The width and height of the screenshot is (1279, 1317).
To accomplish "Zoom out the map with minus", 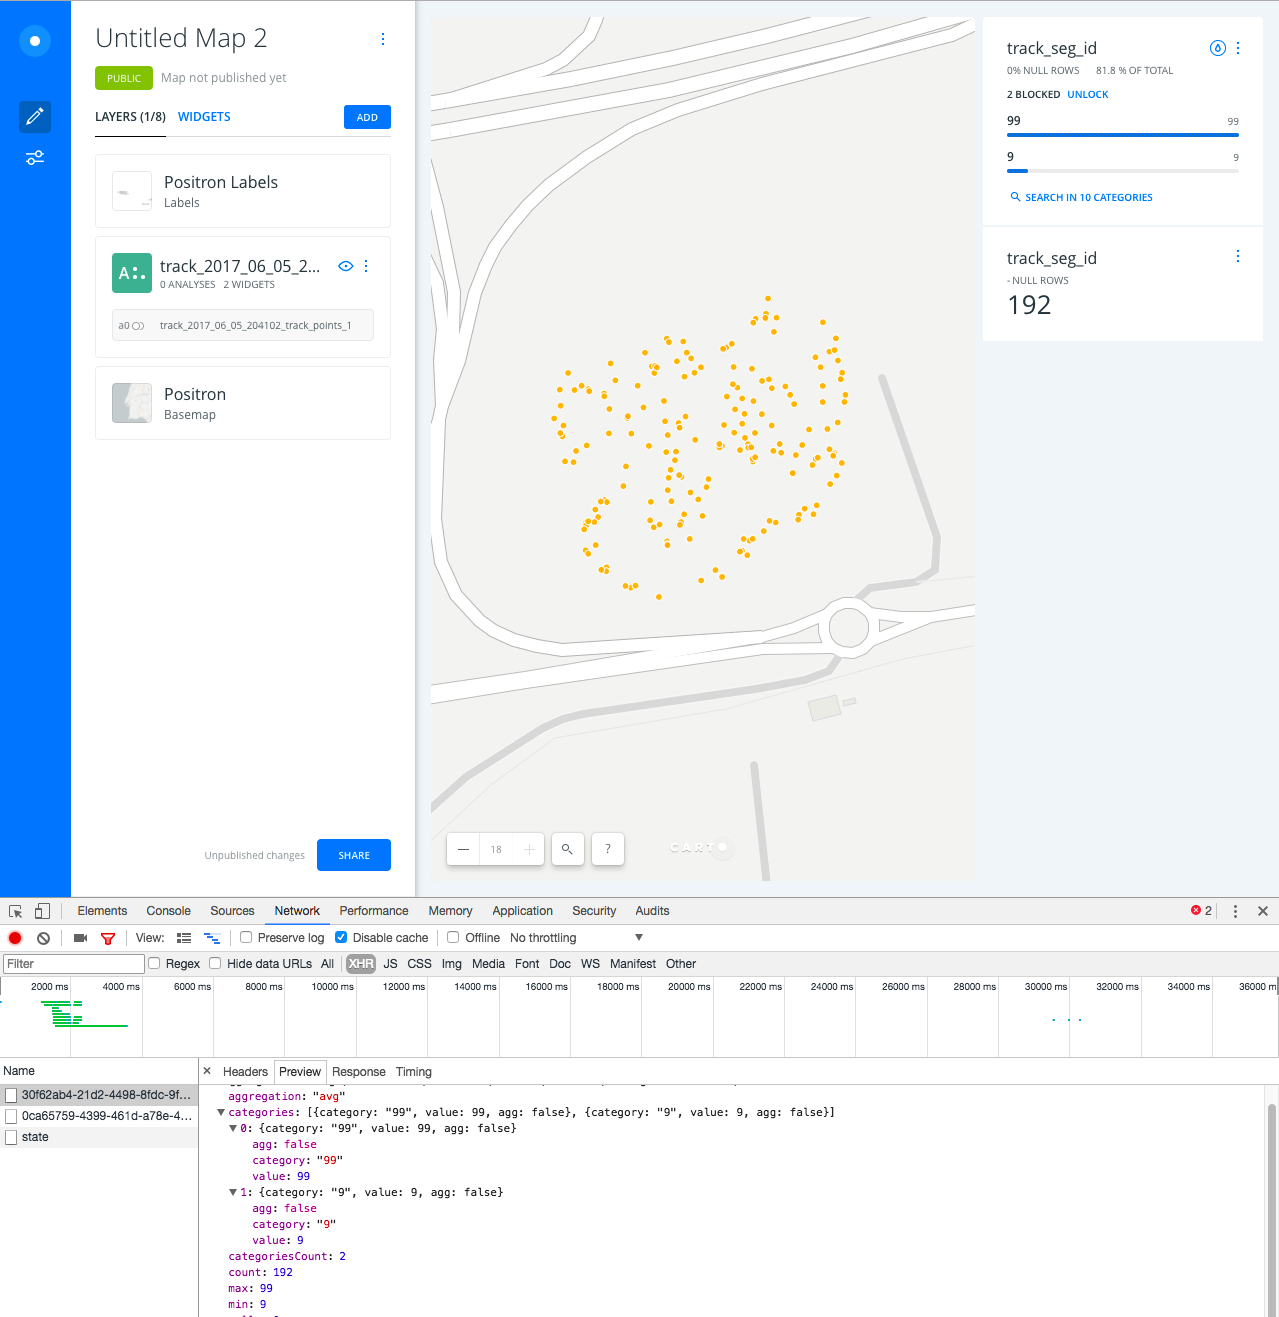I will (x=463, y=849).
